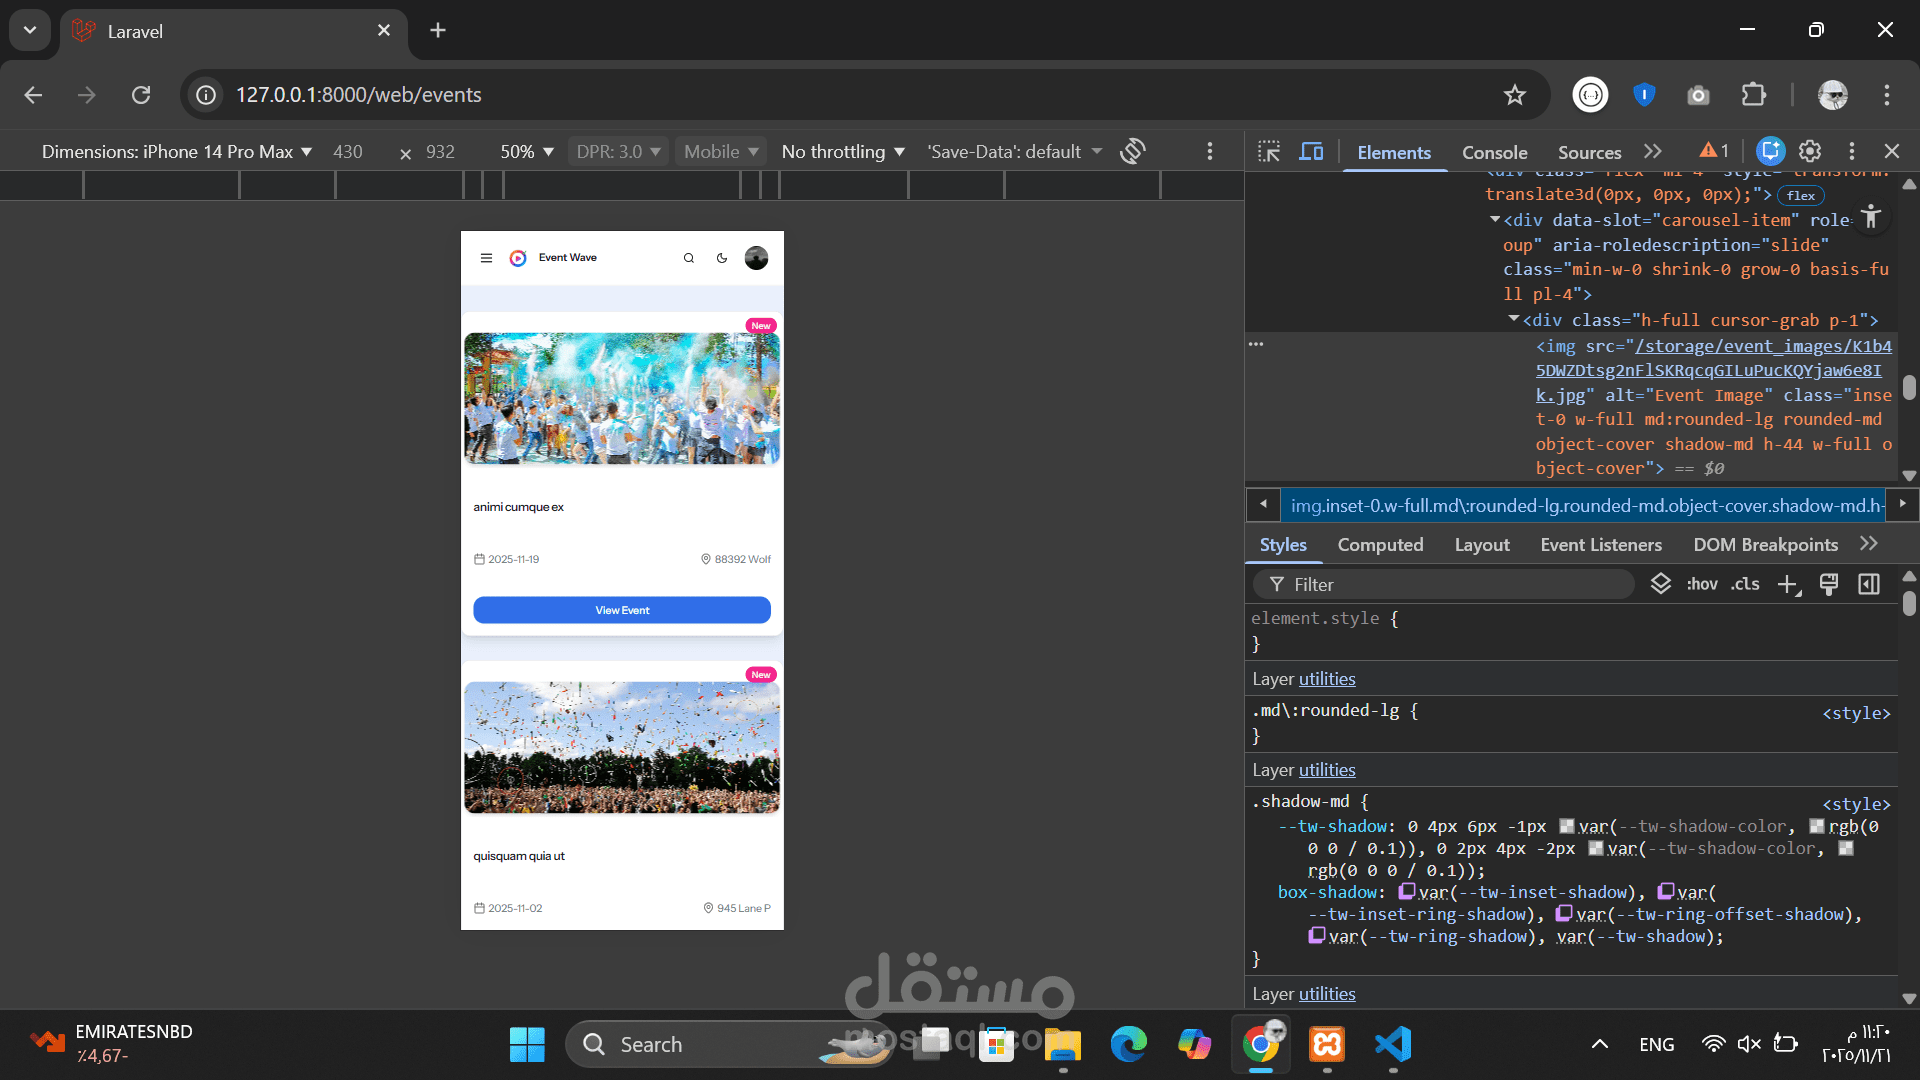Image resolution: width=1920 pixels, height=1080 pixels.
Task: Click the inspect element picker icon
Action: pyautogui.click(x=1269, y=151)
